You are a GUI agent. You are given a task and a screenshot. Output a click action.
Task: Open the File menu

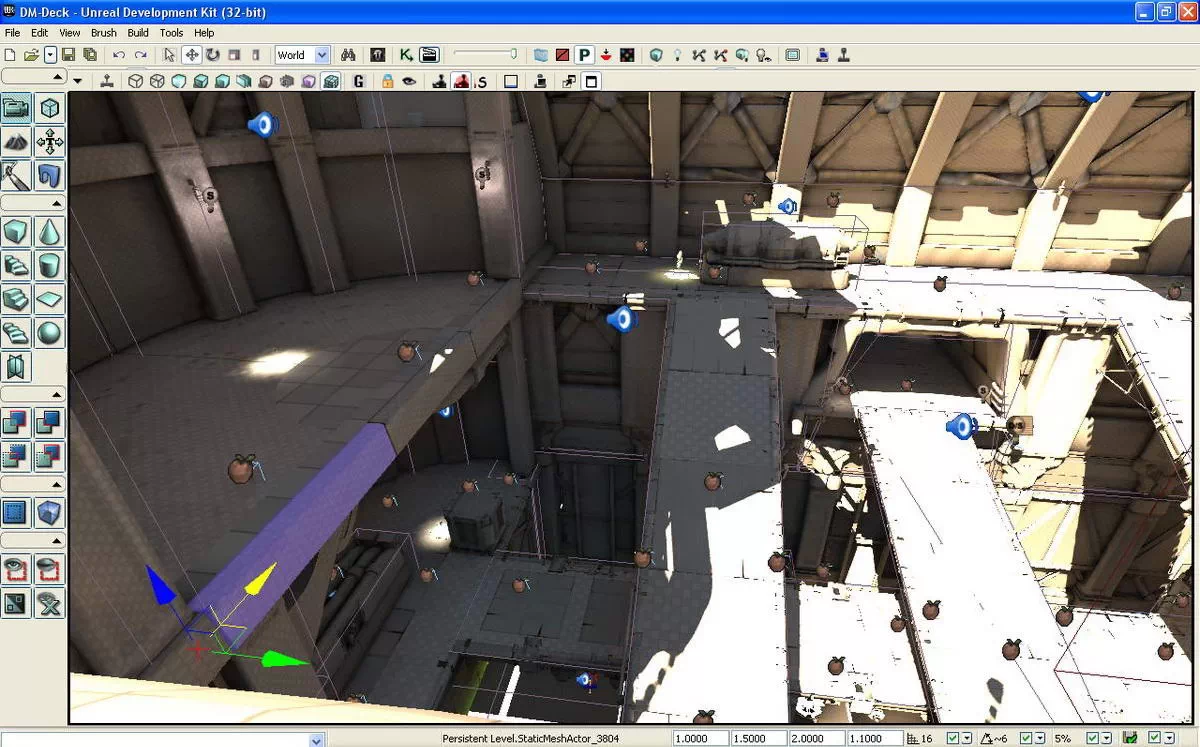coord(12,33)
